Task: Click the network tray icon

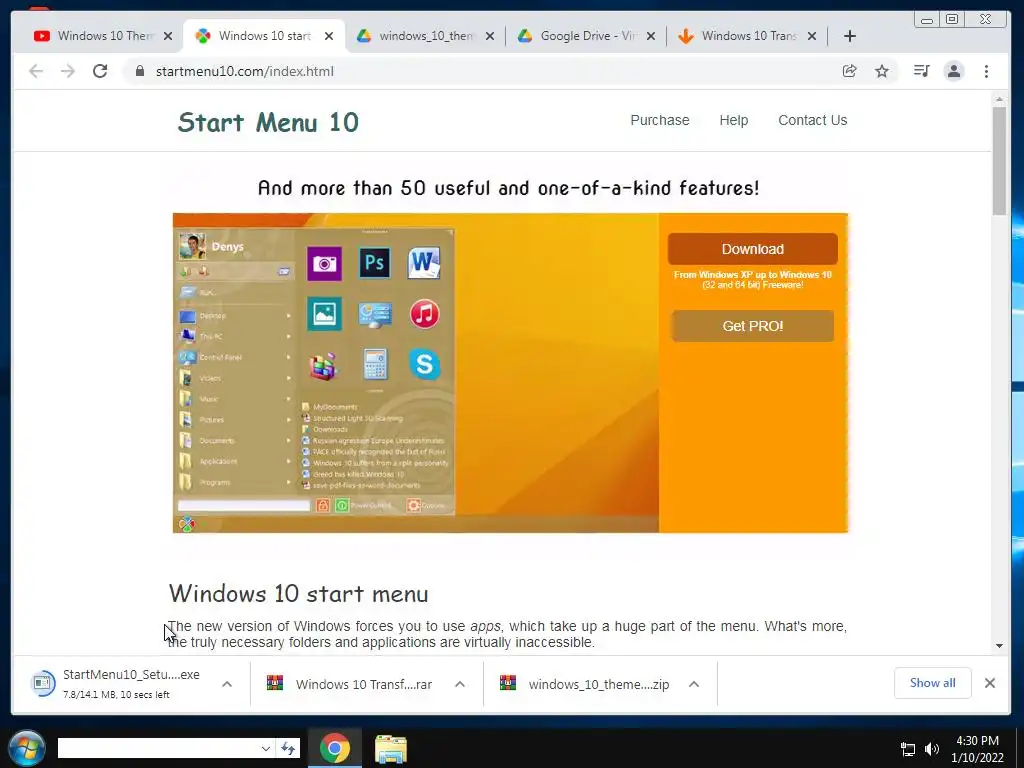Action: point(908,749)
